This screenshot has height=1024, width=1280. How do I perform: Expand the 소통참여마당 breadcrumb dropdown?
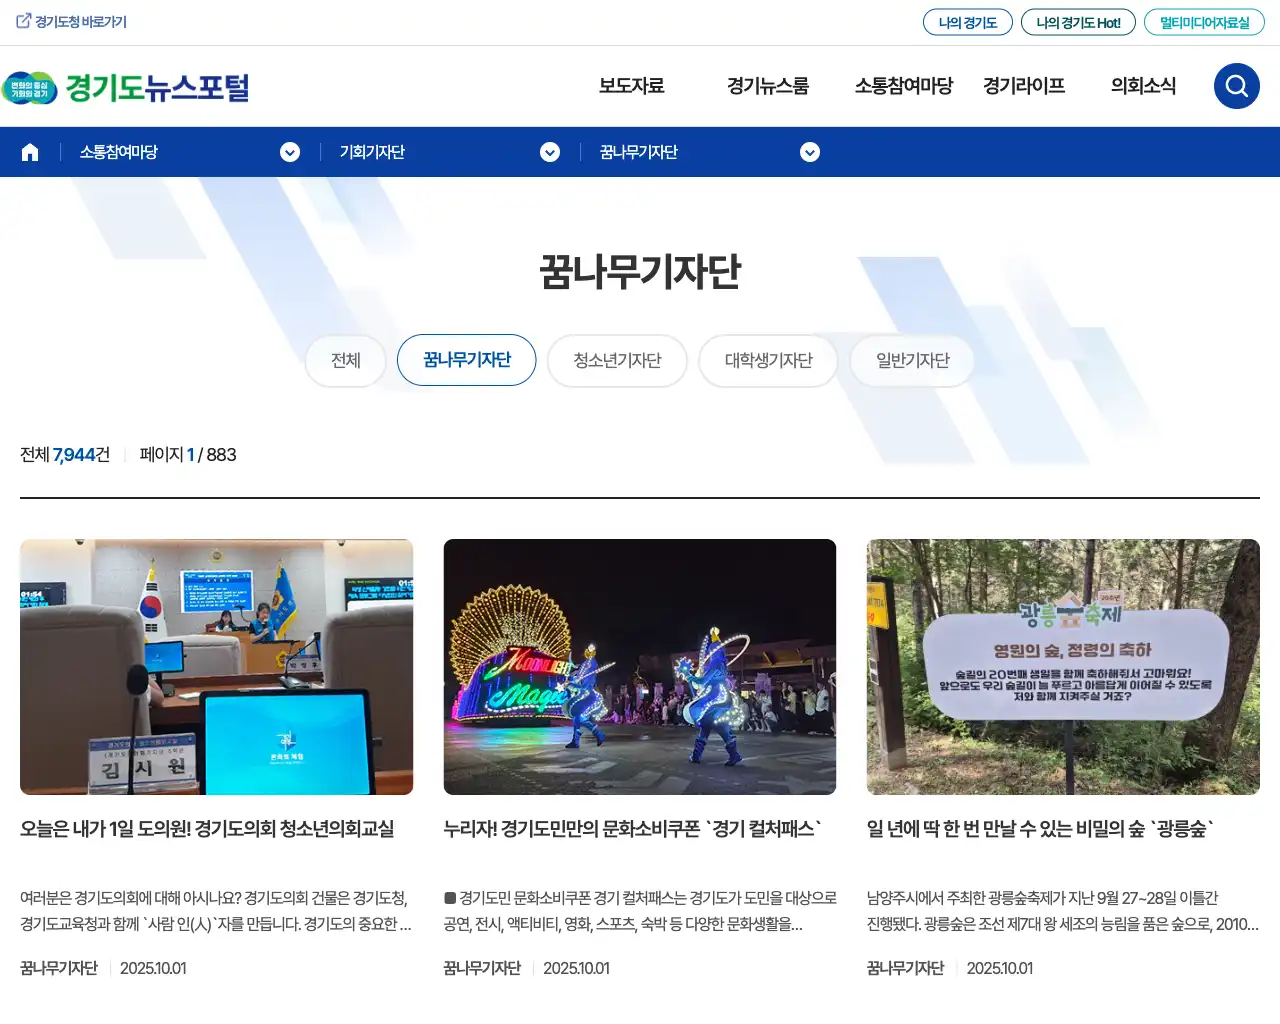(x=290, y=152)
